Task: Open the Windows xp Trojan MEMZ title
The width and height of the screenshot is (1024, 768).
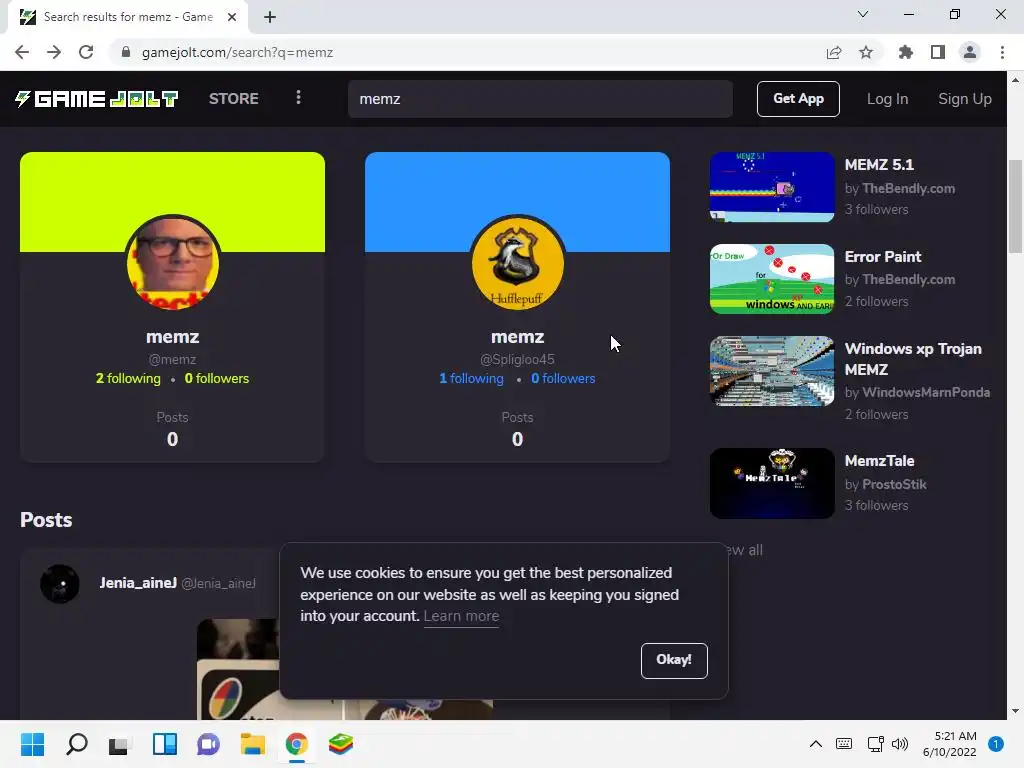Action: tap(913, 359)
